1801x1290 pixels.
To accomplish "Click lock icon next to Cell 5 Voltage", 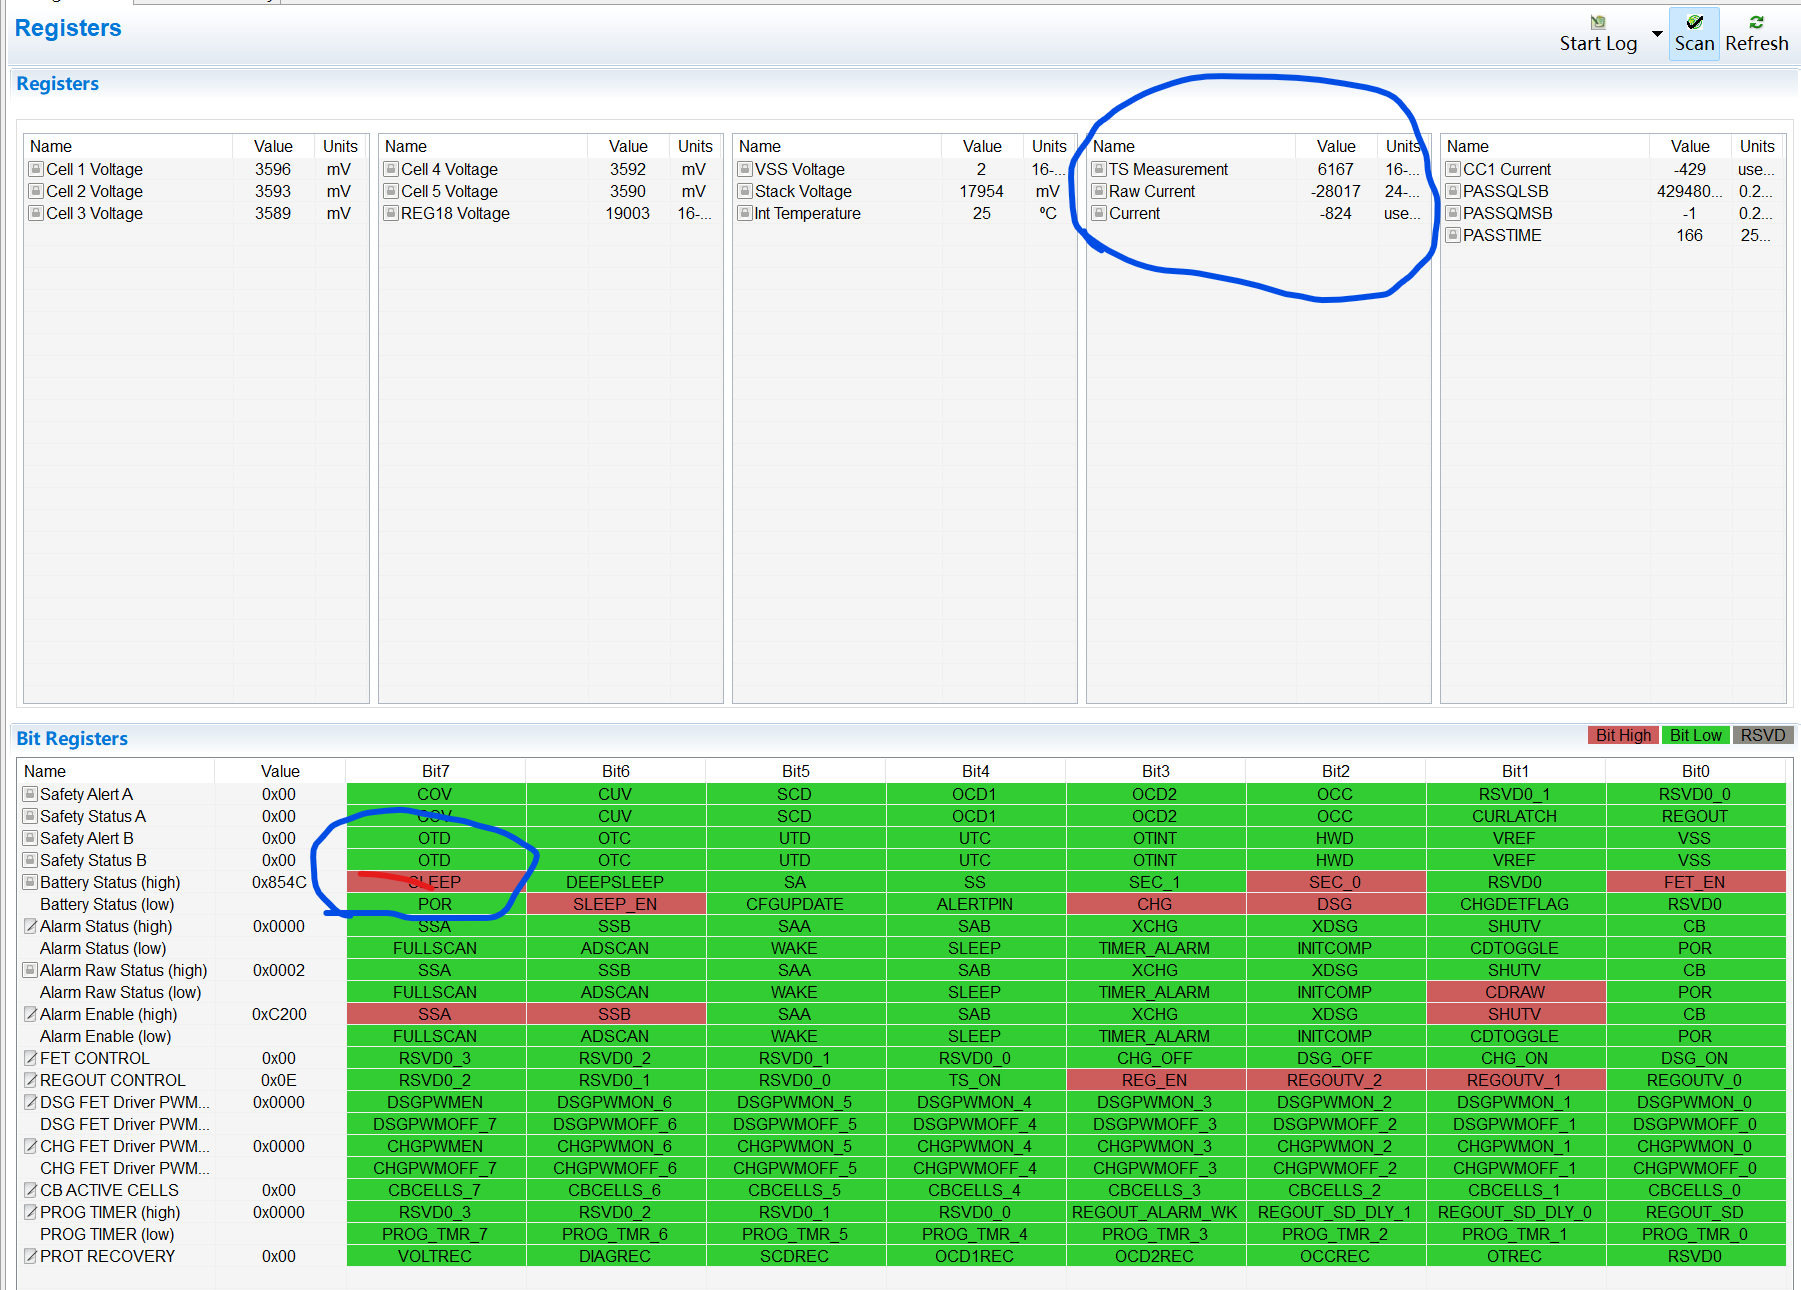I will pyautogui.click(x=391, y=191).
